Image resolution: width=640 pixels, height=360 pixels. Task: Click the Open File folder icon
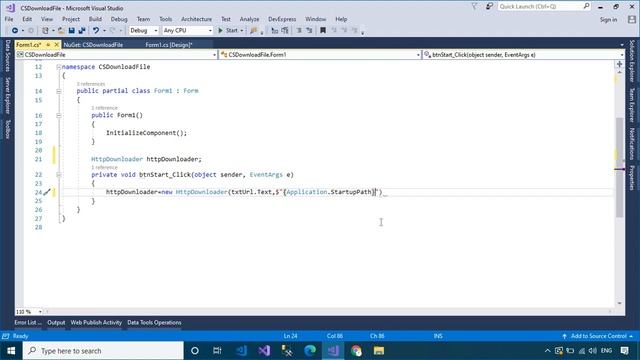(61, 31)
